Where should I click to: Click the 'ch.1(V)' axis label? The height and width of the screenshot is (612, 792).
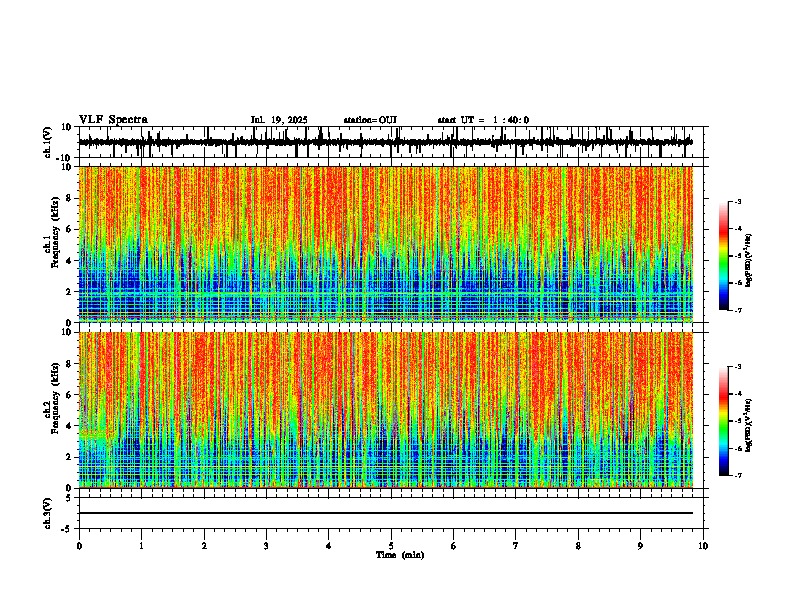(x=48, y=142)
